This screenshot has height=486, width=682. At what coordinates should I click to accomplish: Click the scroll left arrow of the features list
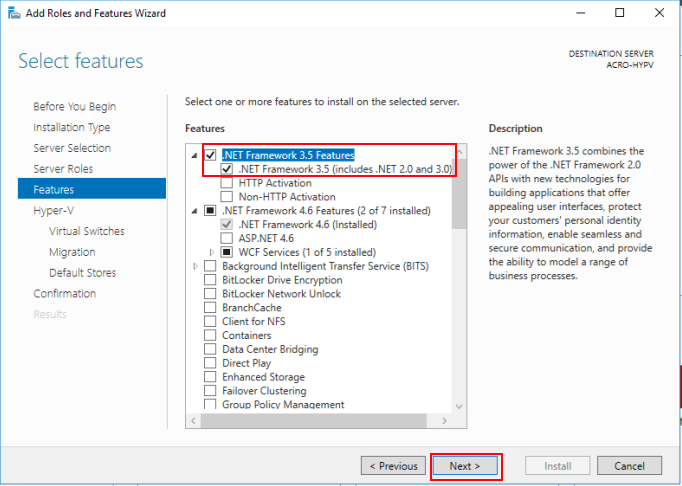point(194,421)
